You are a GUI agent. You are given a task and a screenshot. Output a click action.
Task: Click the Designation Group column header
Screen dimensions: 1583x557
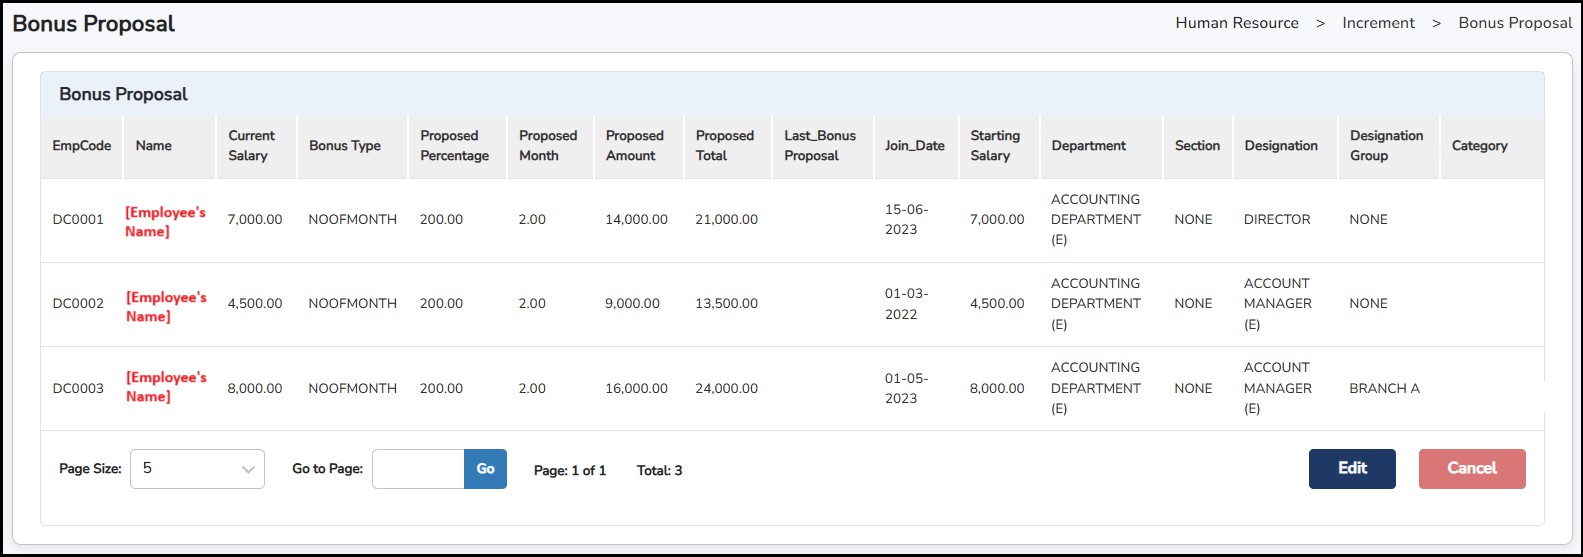click(1386, 146)
